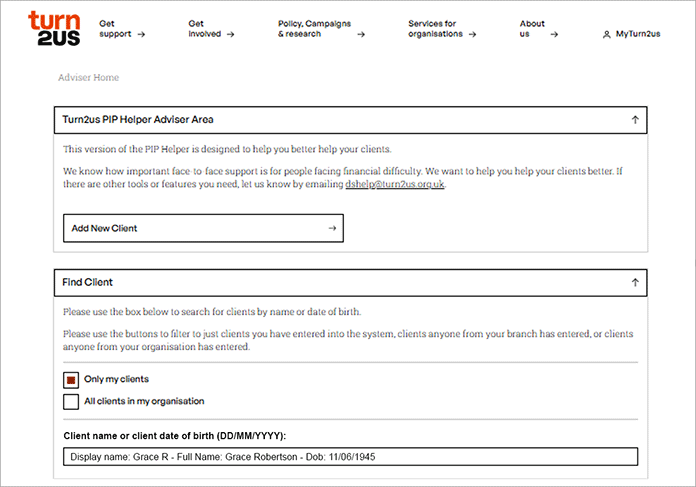Screen dimensions: 696x487
Task: Click the arrow icon in Add New Client
Action: tap(332, 228)
